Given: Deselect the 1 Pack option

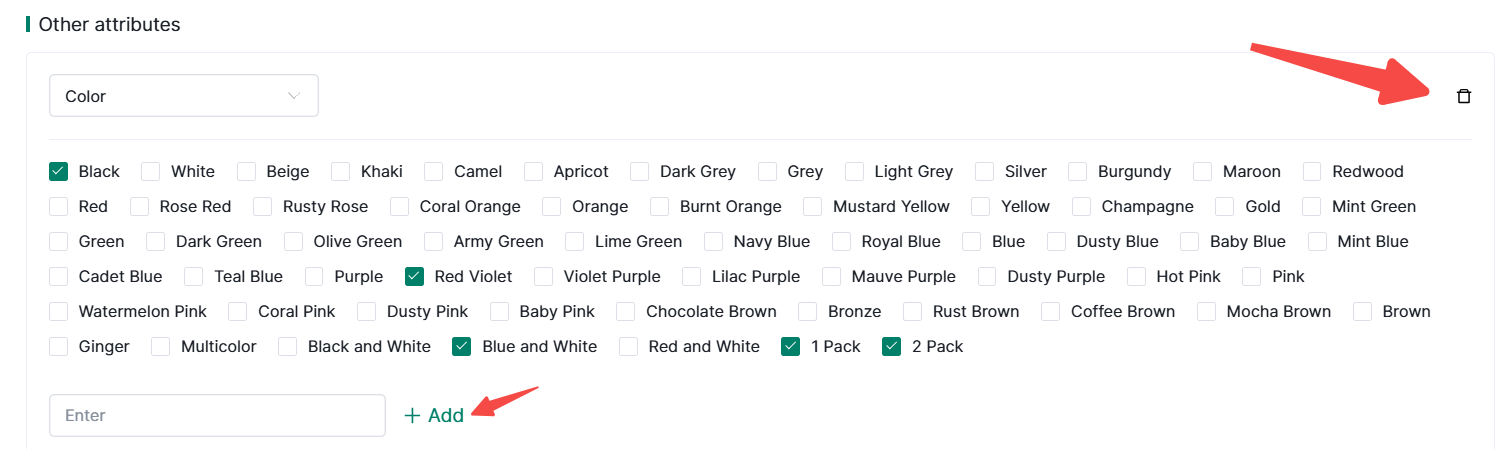Looking at the screenshot, I should 791,346.
